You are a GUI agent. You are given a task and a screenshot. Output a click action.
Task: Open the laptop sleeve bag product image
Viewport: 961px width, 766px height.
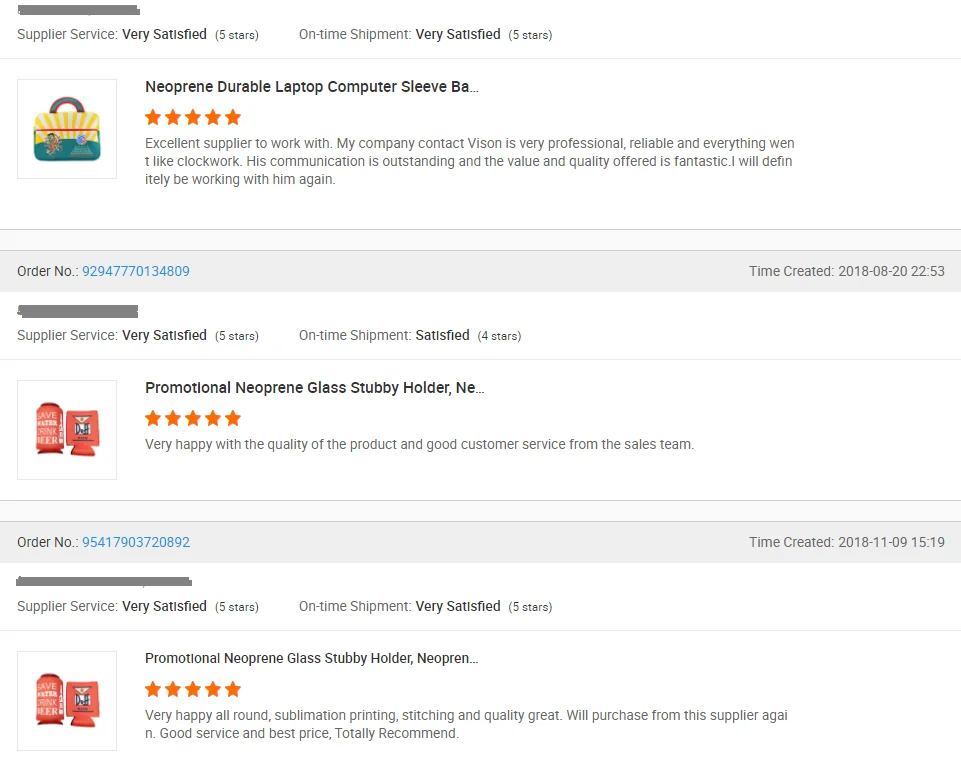coord(67,129)
